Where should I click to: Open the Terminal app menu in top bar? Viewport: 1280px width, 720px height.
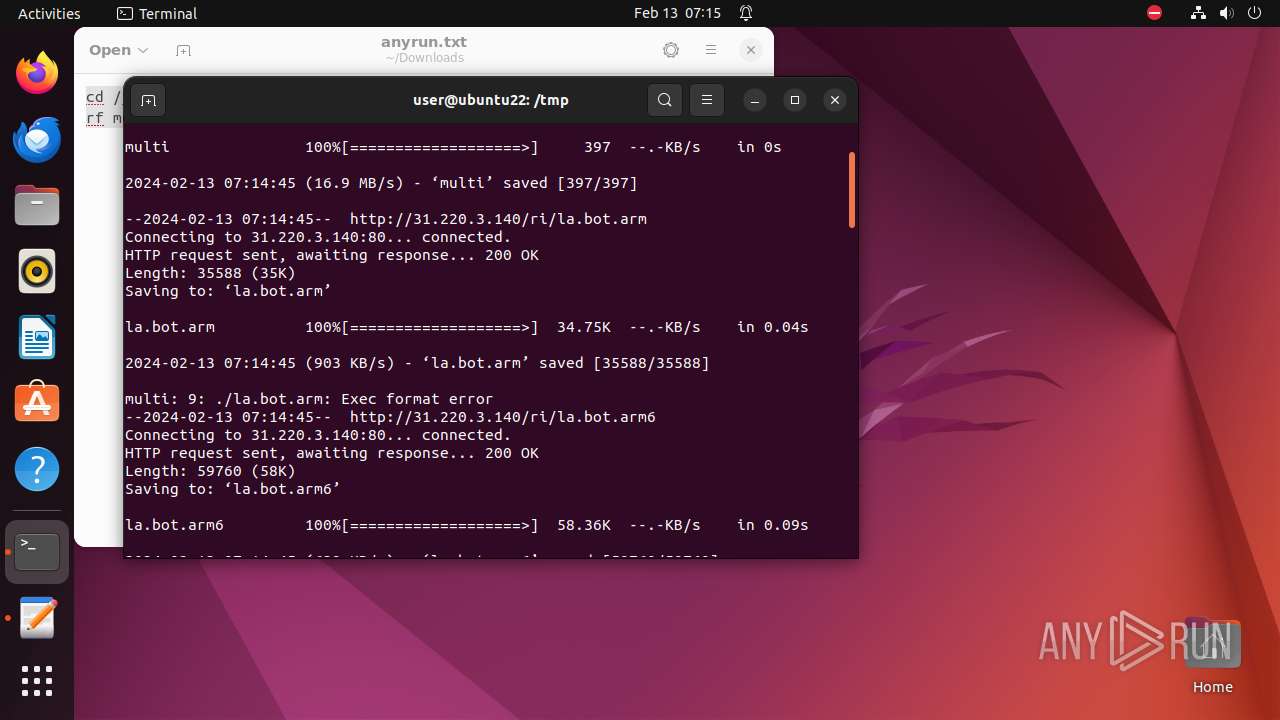pyautogui.click(x=157, y=13)
